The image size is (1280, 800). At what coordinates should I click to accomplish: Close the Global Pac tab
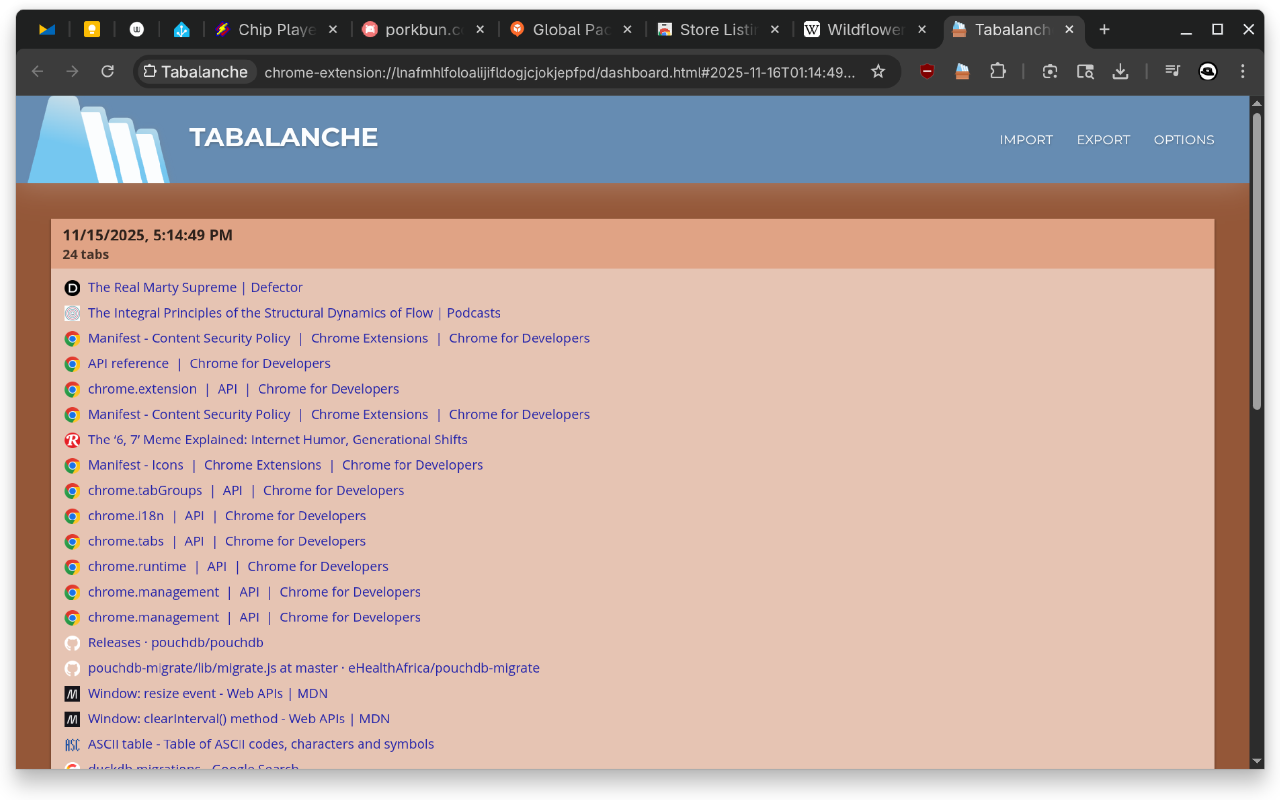click(627, 30)
